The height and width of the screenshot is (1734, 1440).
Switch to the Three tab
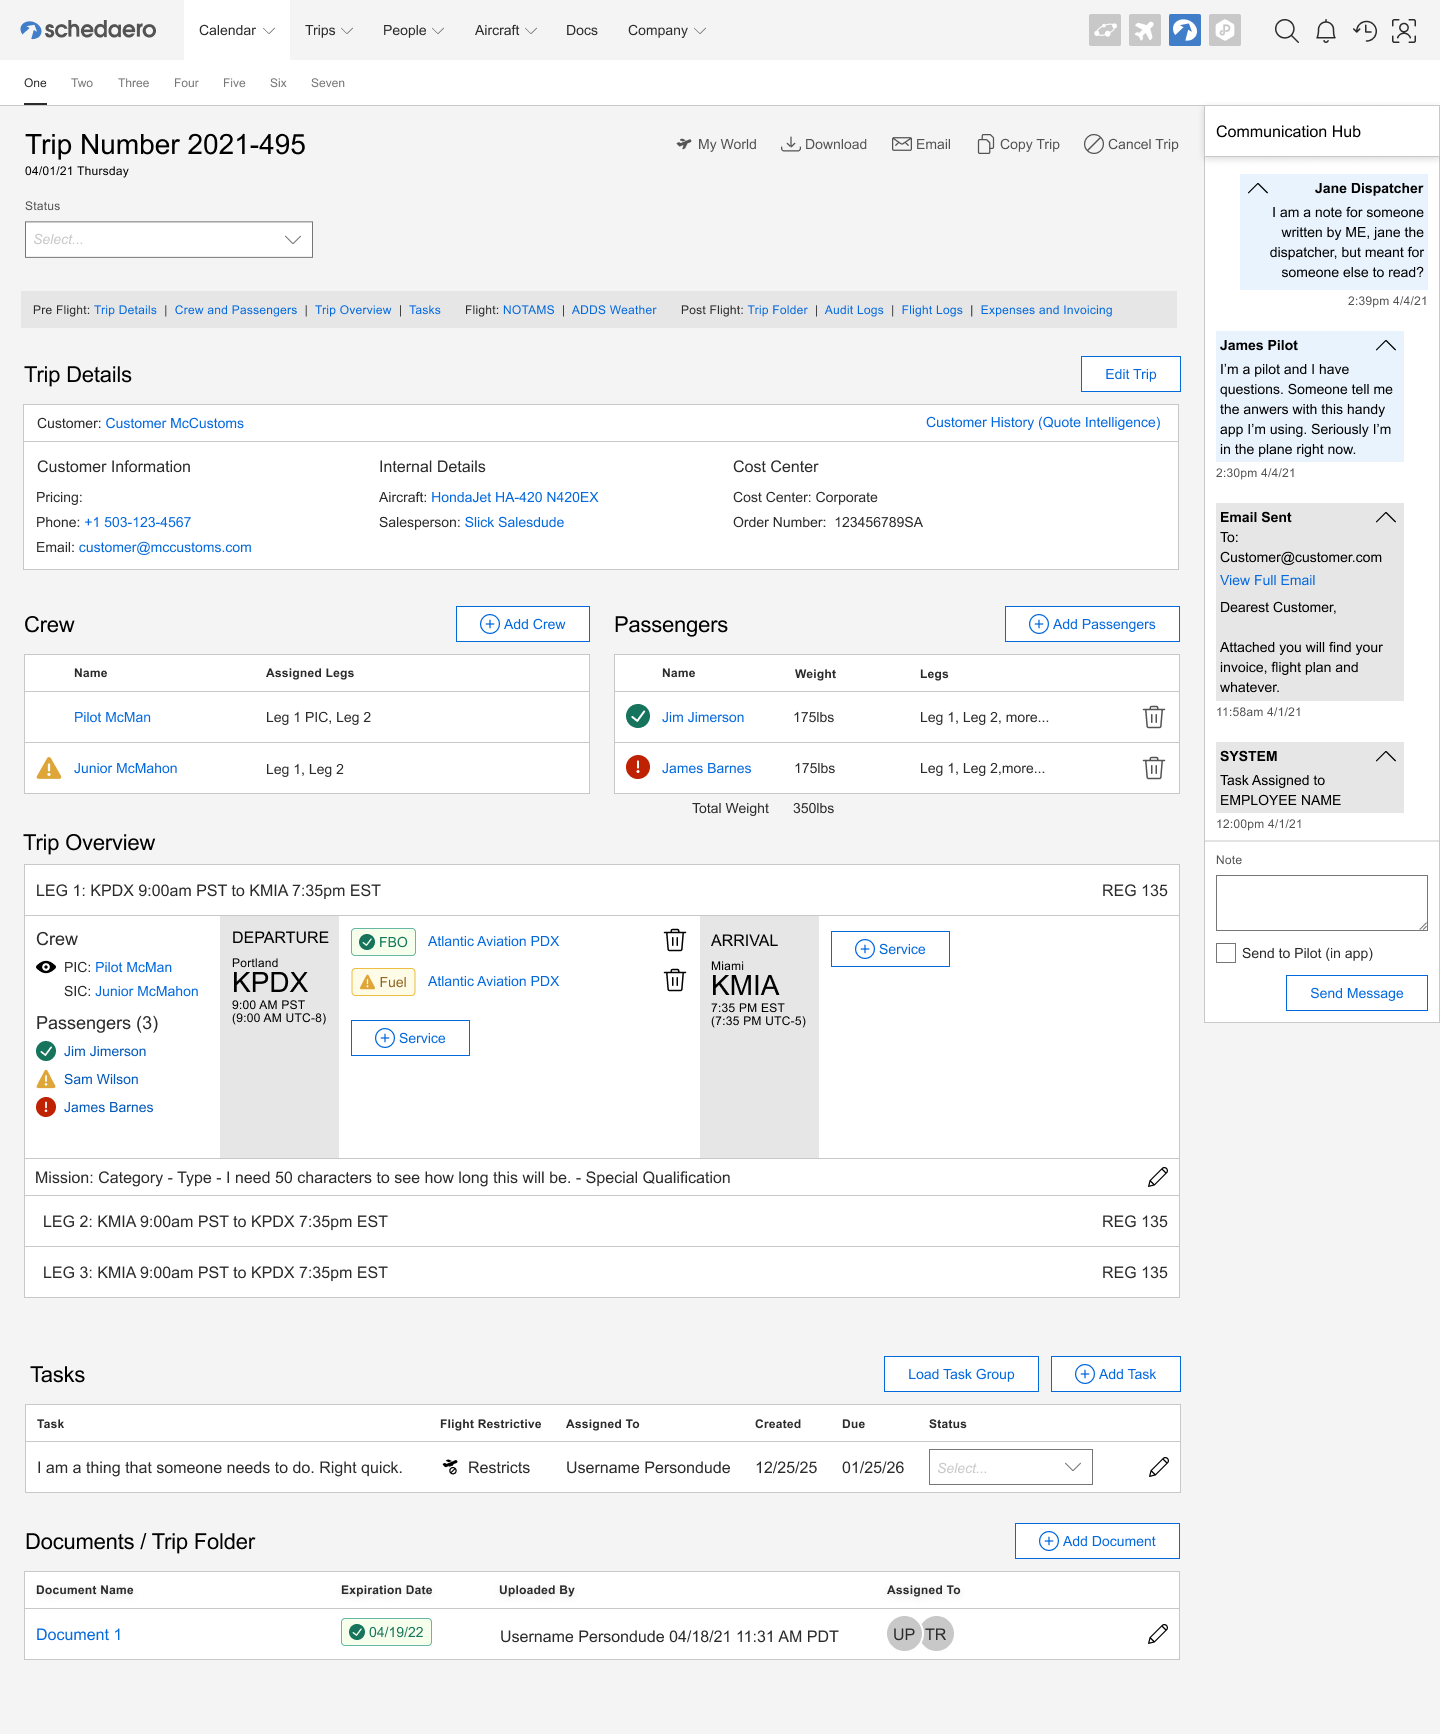(133, 83)
